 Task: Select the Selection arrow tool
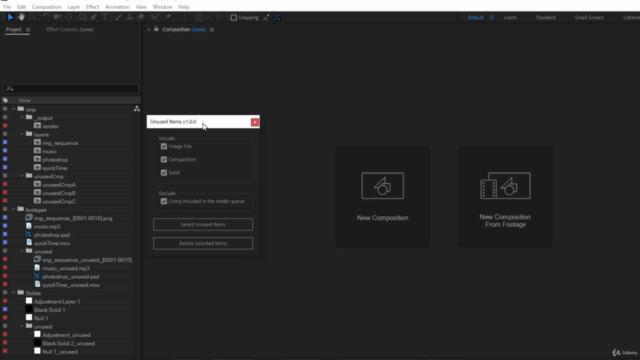(10, 17)
